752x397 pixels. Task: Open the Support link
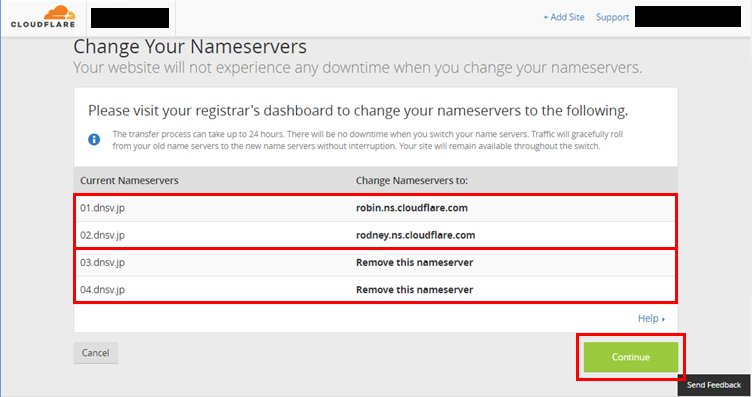coord(612,17)
